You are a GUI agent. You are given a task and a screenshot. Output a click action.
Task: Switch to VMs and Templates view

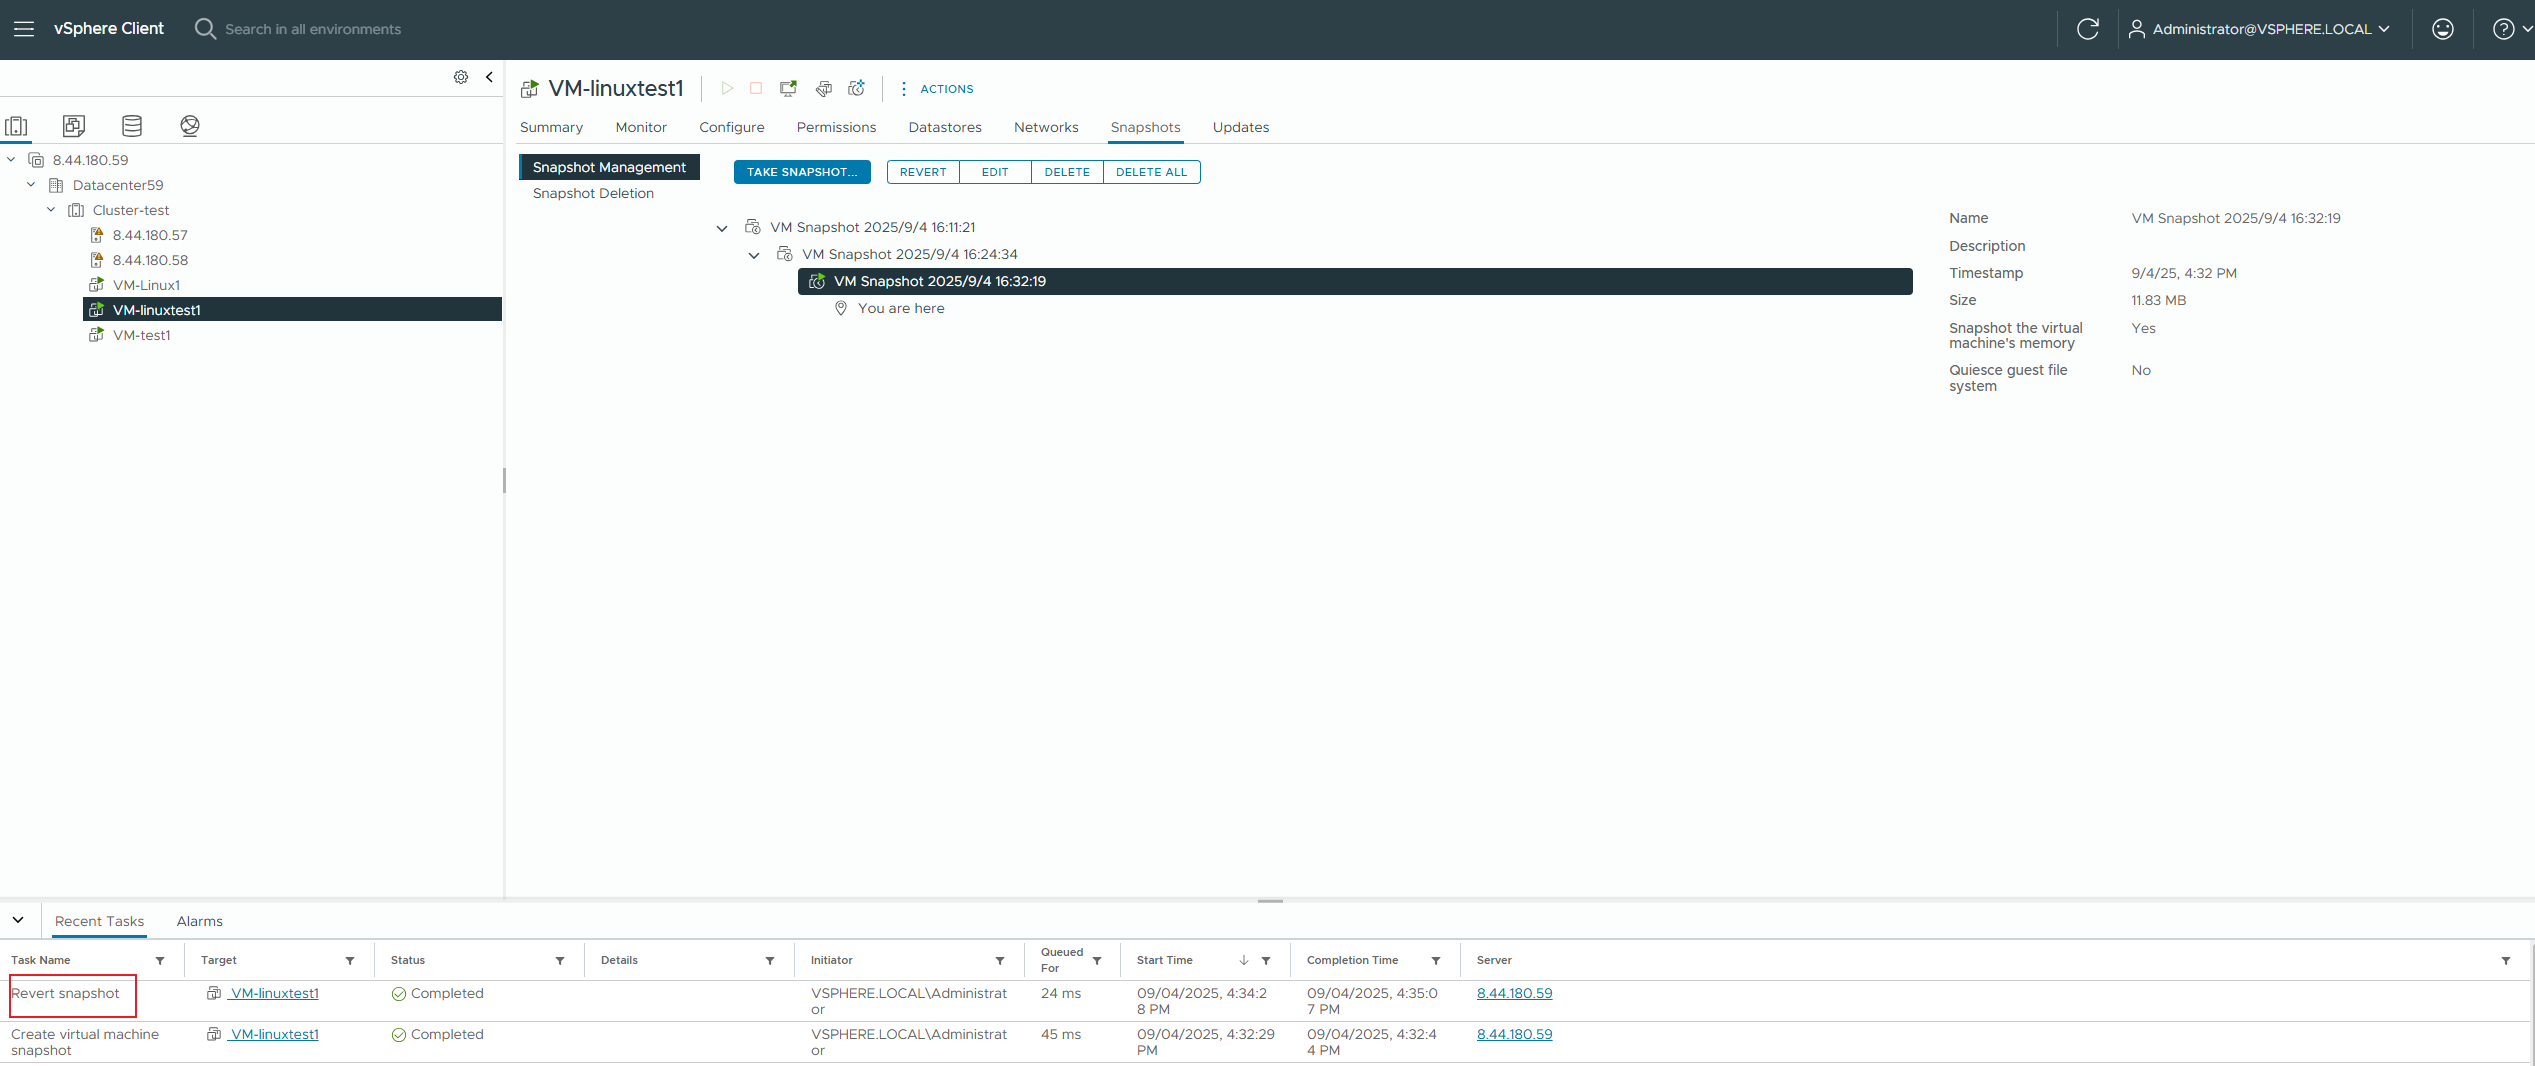[x=74, y=126]
